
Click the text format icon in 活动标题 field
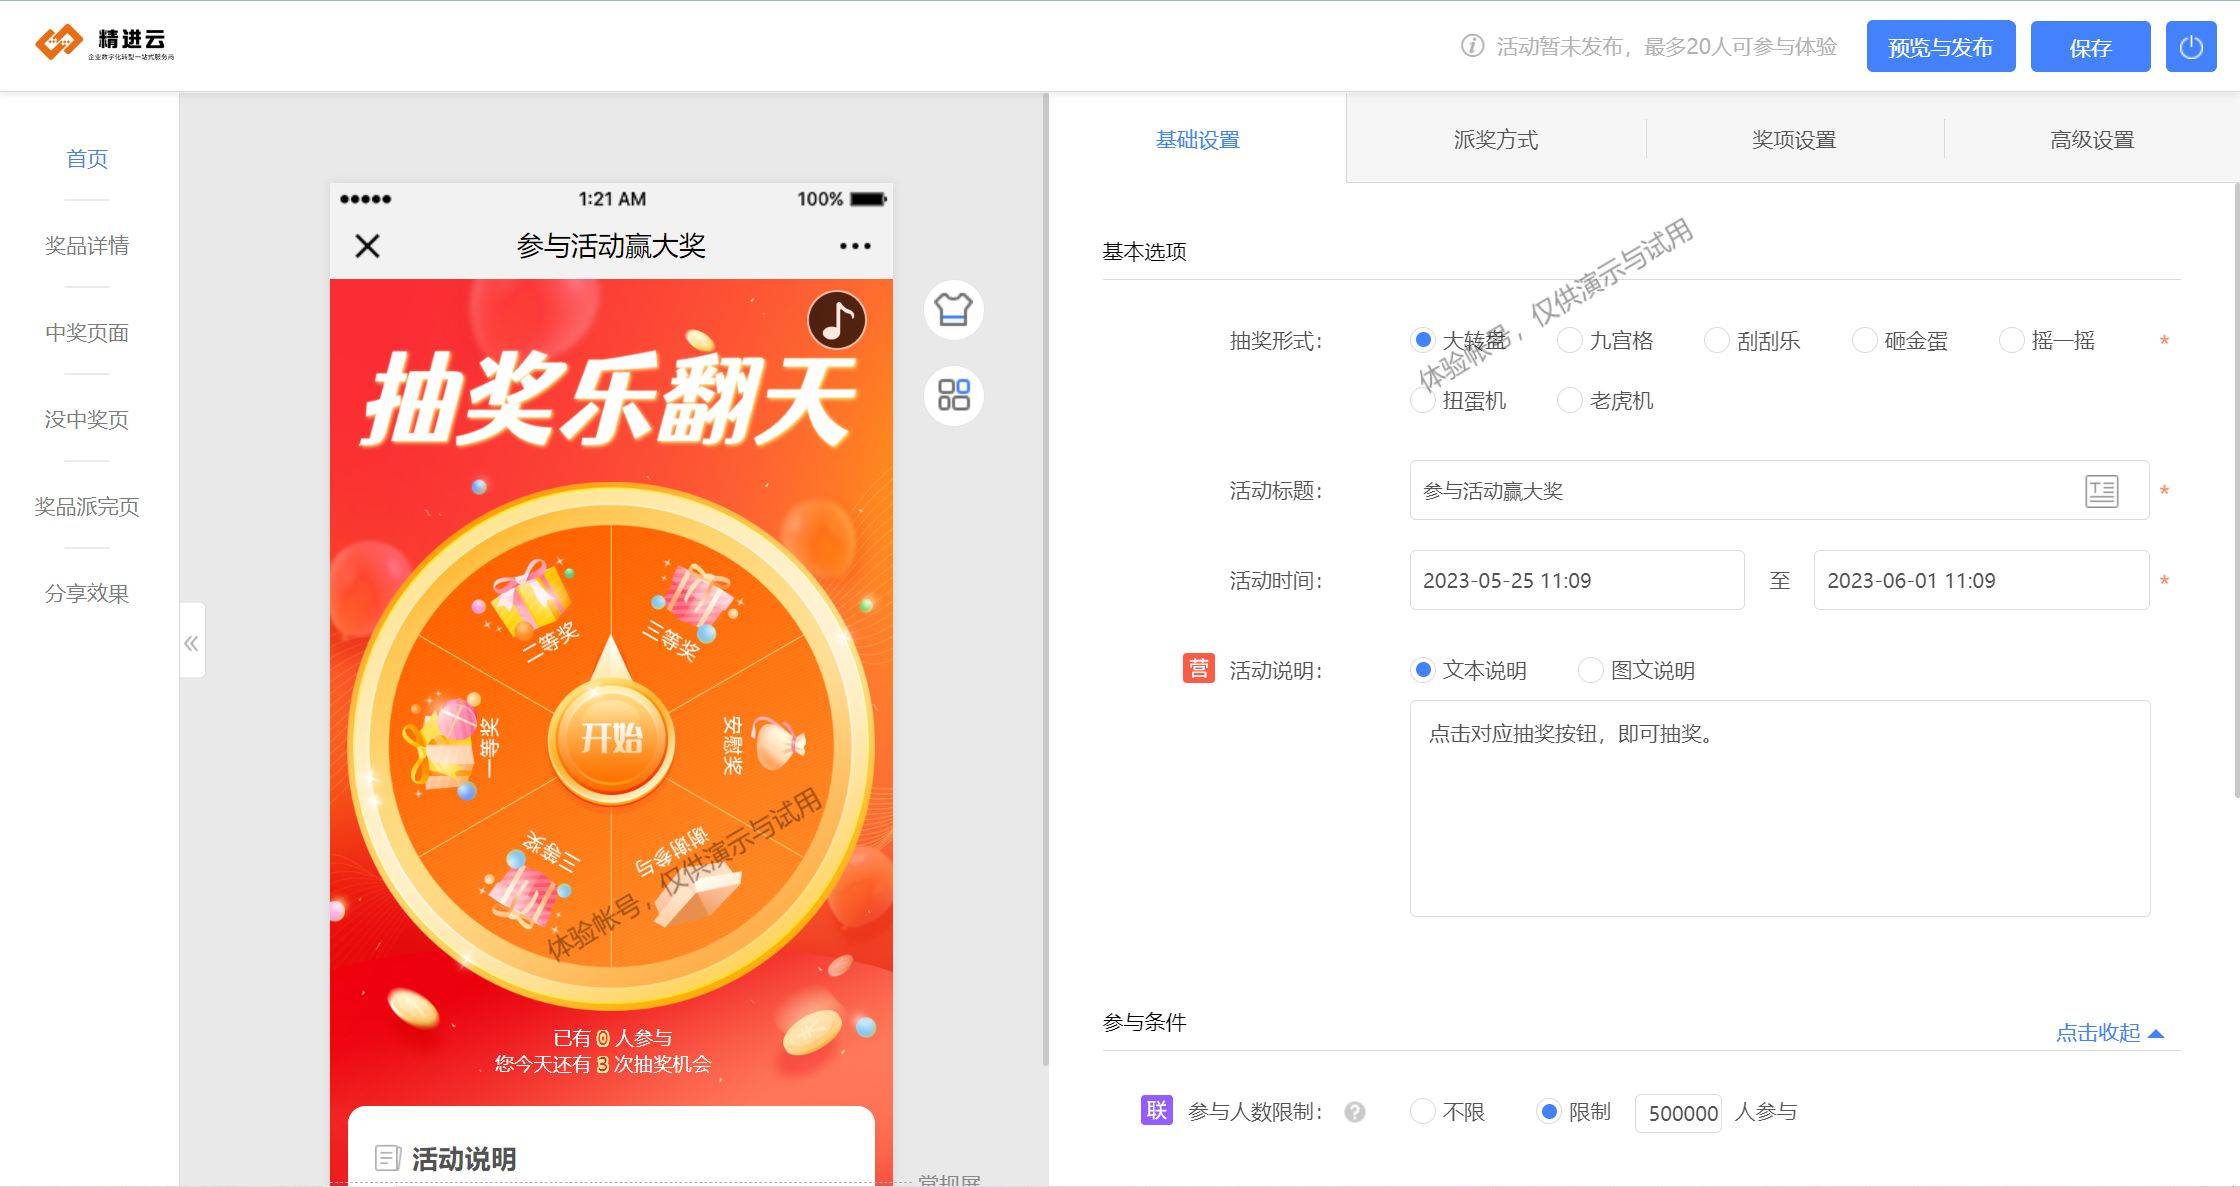pos(2101,491)
